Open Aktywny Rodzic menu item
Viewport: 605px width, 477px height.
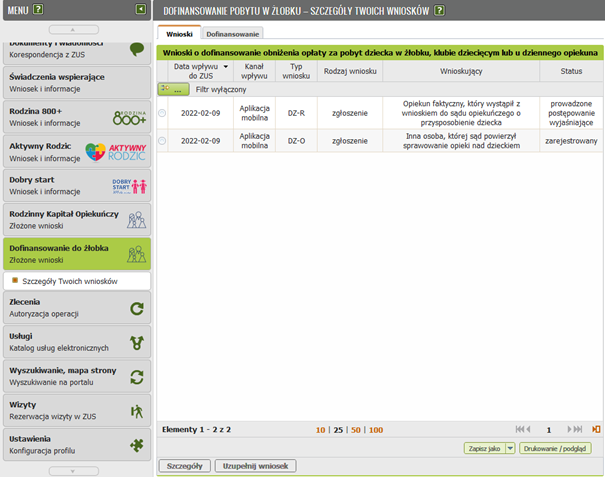tap(77, 151)
